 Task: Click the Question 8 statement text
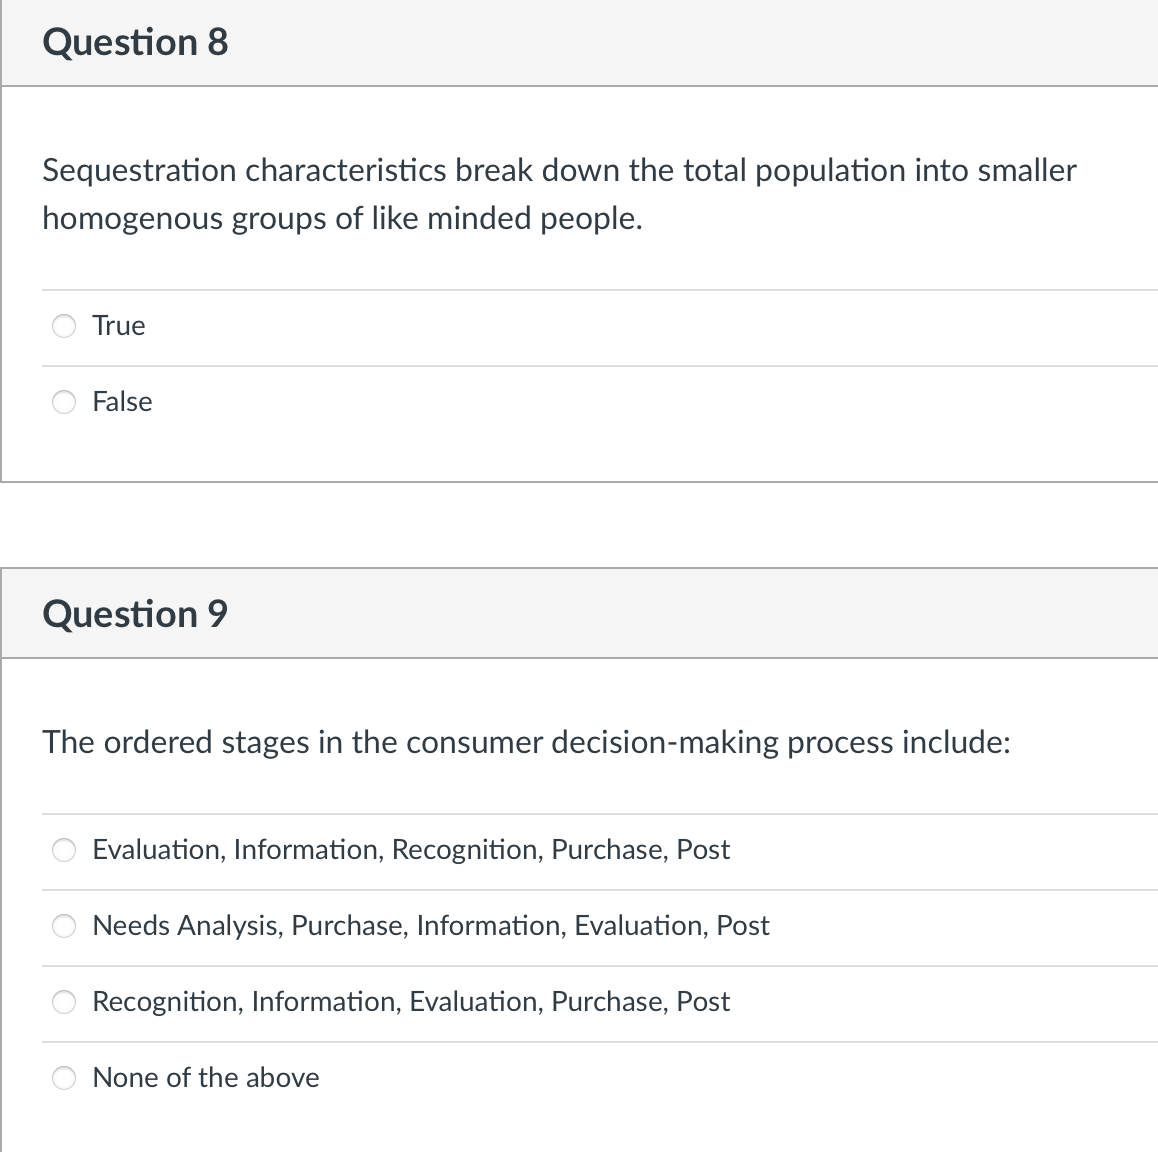tap(558, 194)
